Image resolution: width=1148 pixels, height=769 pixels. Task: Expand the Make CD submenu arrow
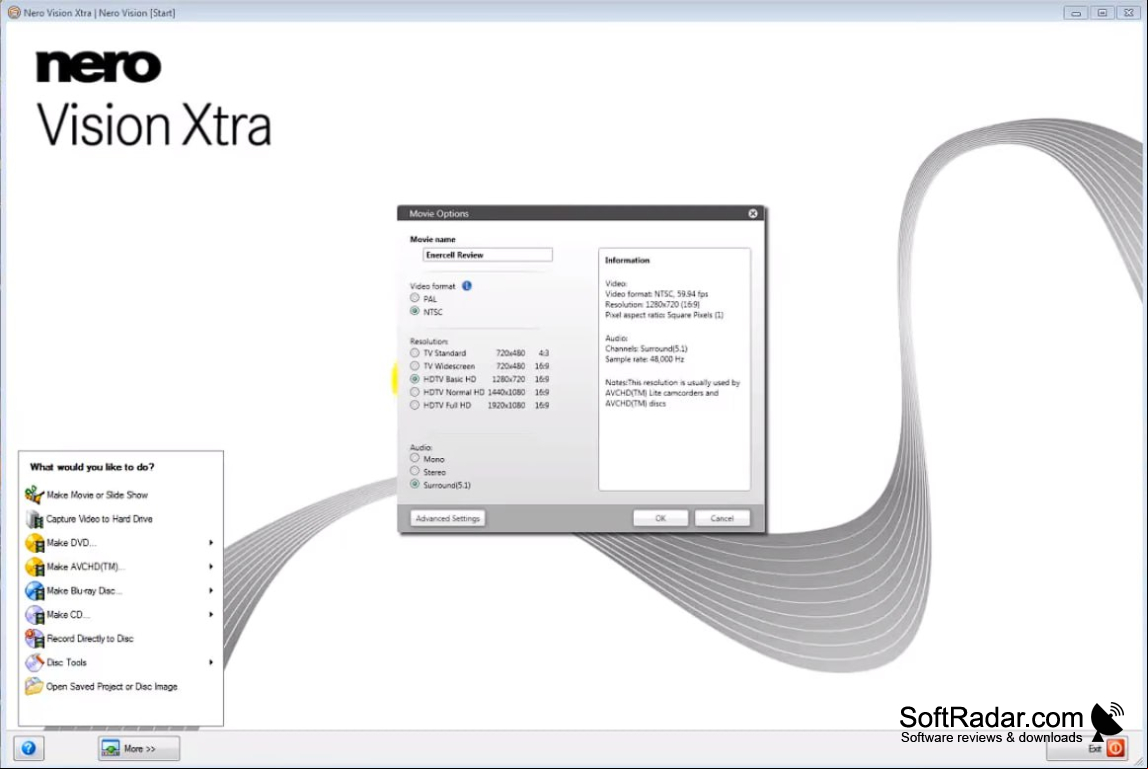click(x=211, y=614)
